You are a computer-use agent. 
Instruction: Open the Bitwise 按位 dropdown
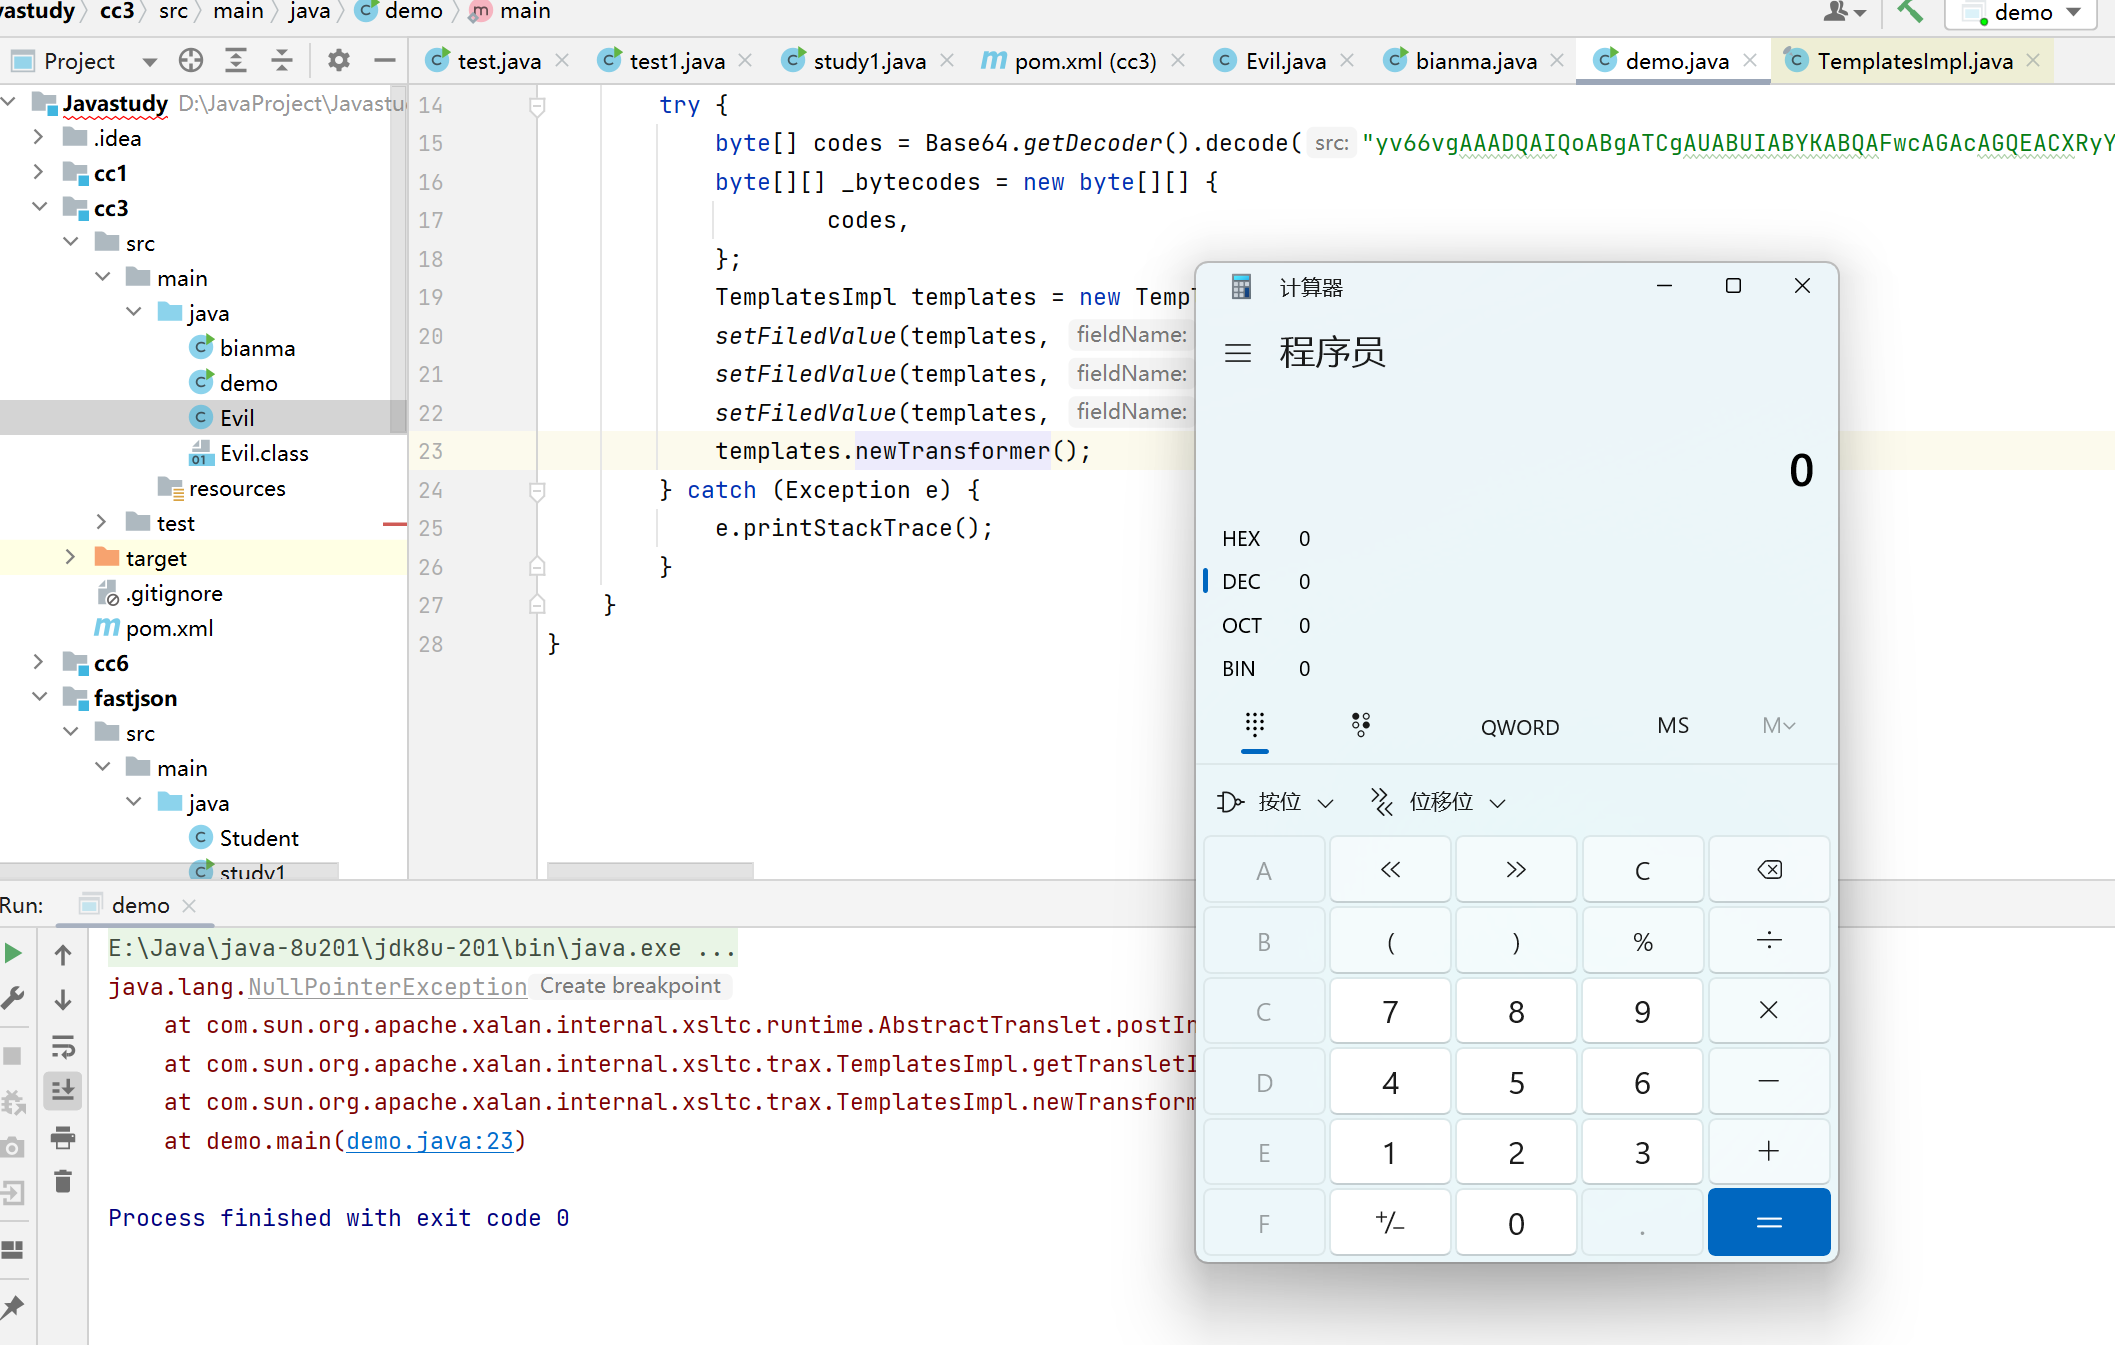pyautogui.click(x=1276, y=802)
